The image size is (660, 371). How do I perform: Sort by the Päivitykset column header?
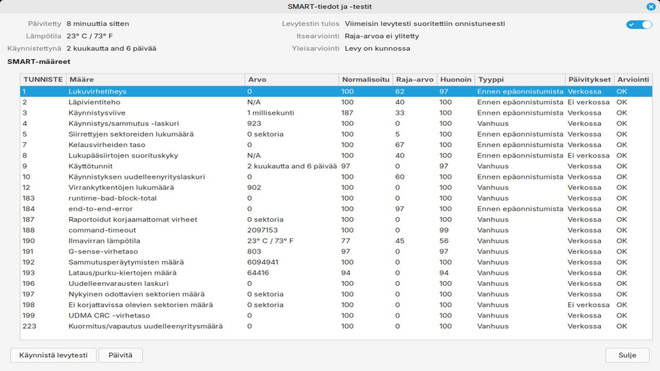[x=589, y=79]
